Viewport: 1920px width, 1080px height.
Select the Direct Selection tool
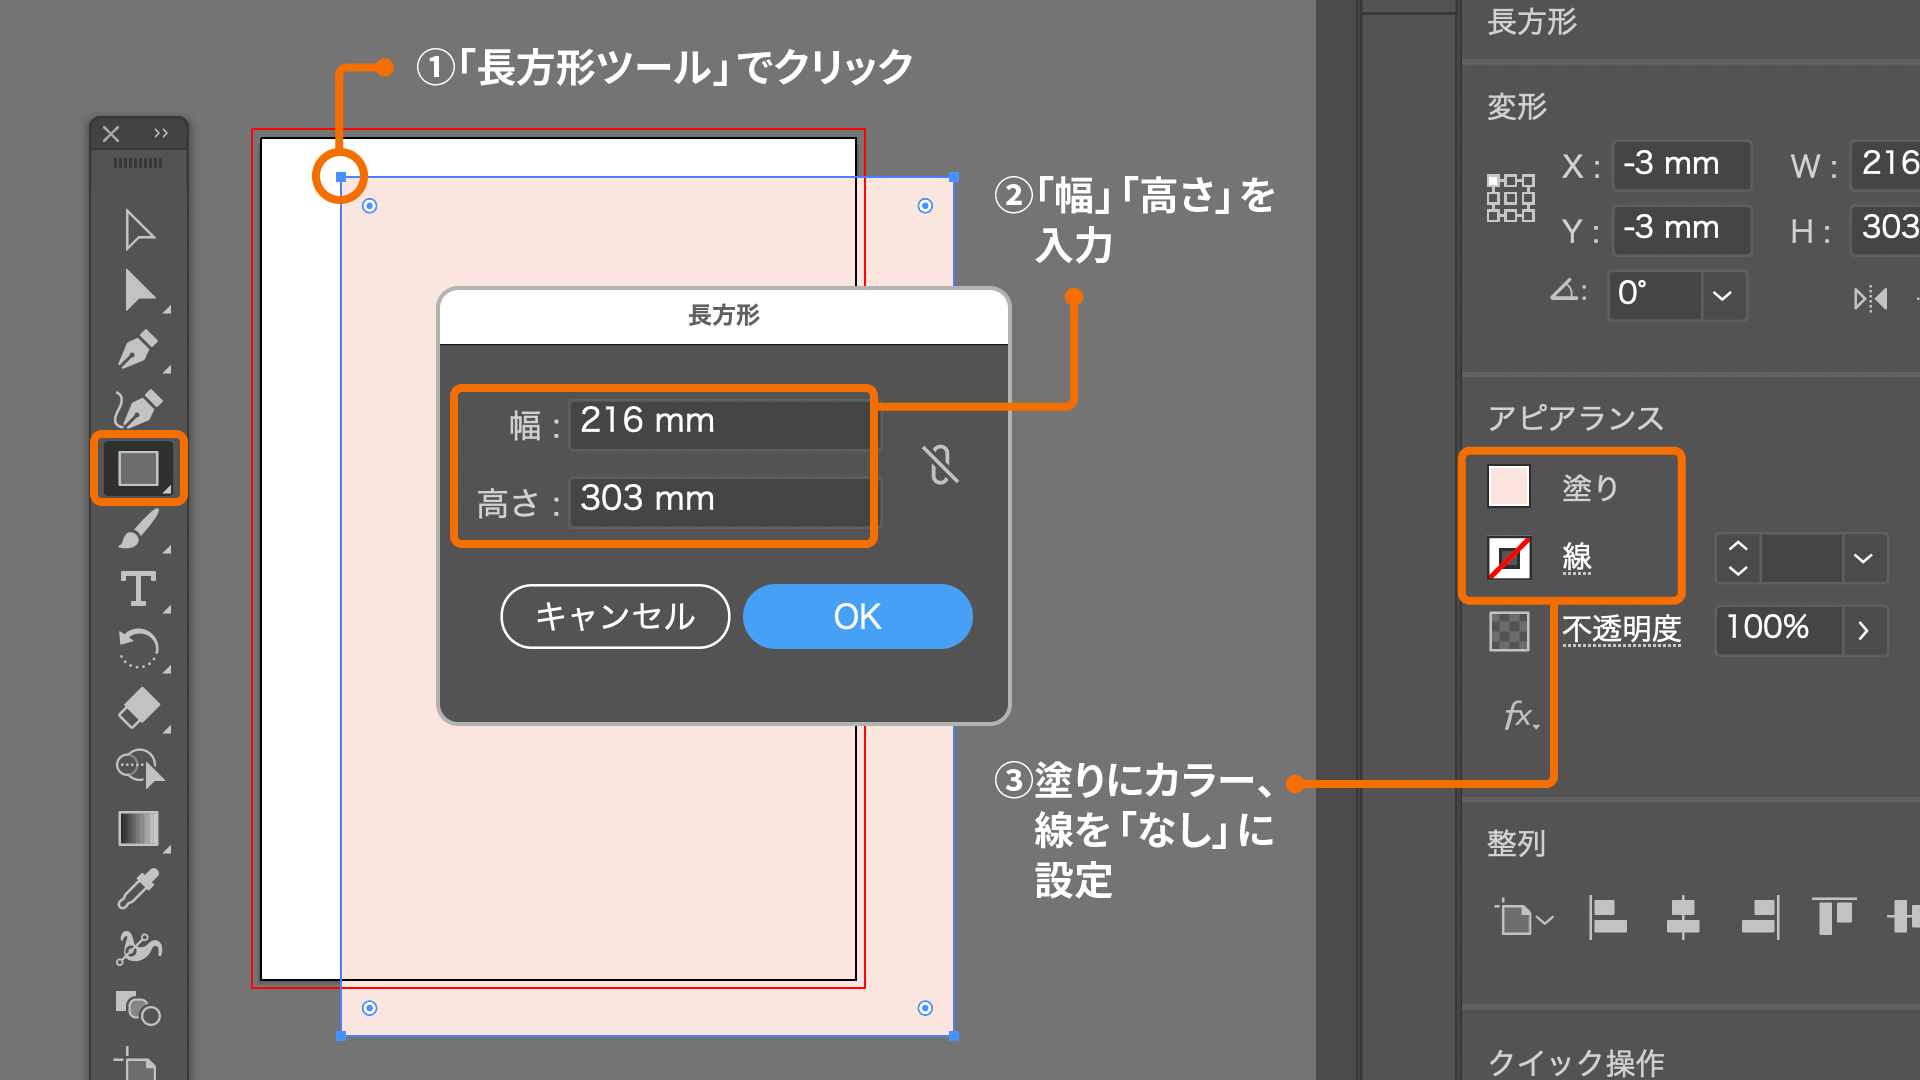tap(139, 290)
